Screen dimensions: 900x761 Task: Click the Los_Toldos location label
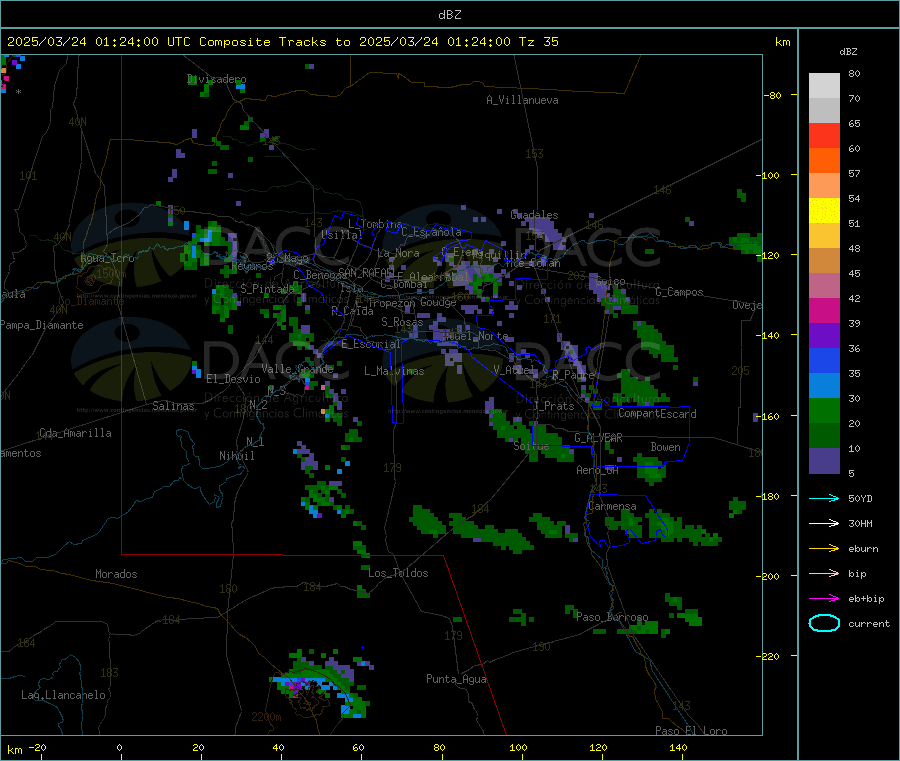click(398, 573)
